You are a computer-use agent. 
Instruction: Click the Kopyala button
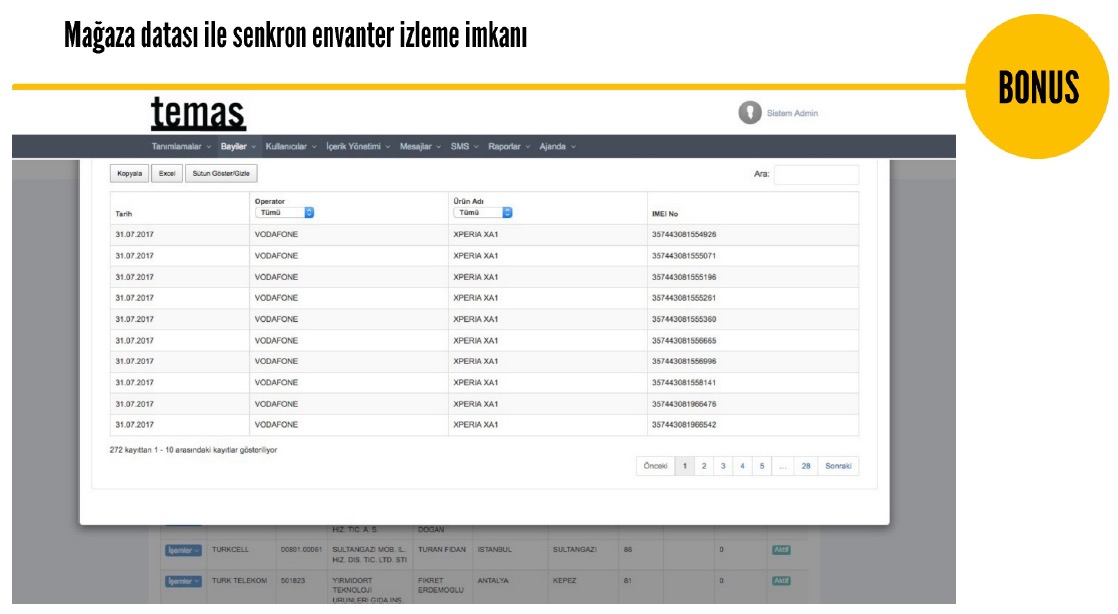129,173
